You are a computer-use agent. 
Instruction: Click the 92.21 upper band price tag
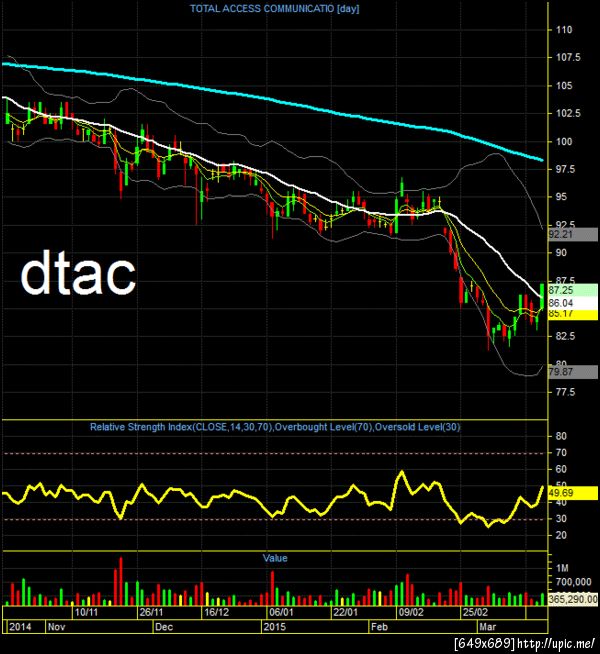pos(573,234)
